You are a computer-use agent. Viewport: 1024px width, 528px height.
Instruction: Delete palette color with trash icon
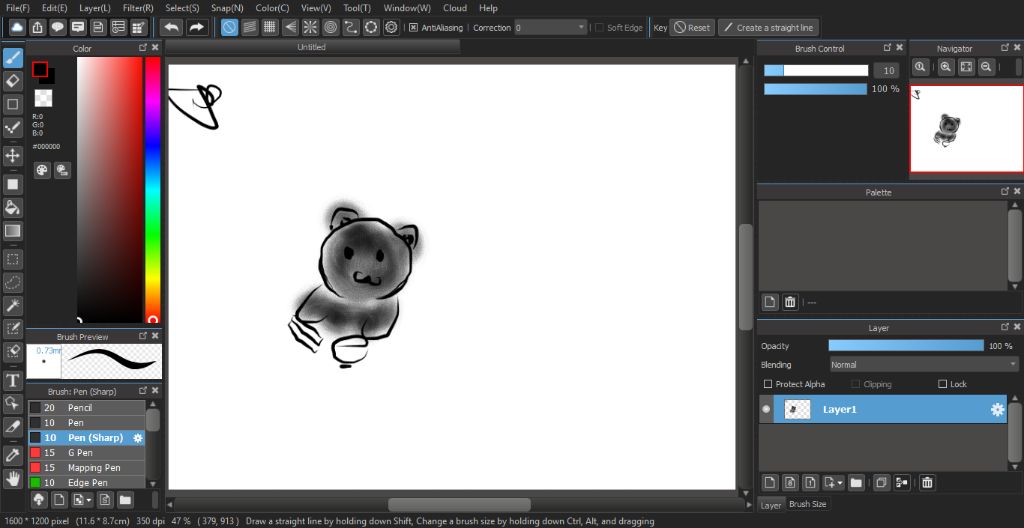[790, 302]
